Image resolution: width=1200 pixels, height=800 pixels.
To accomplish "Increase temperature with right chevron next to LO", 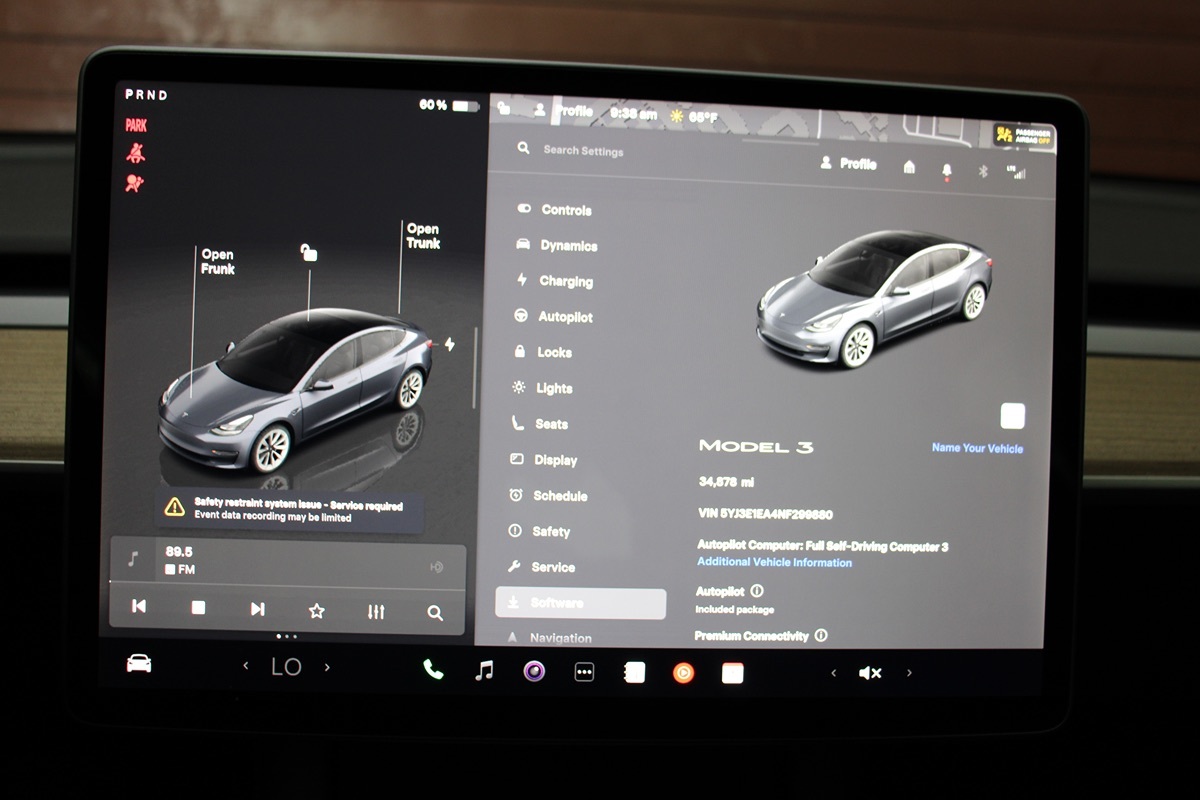I will point(327,667).
